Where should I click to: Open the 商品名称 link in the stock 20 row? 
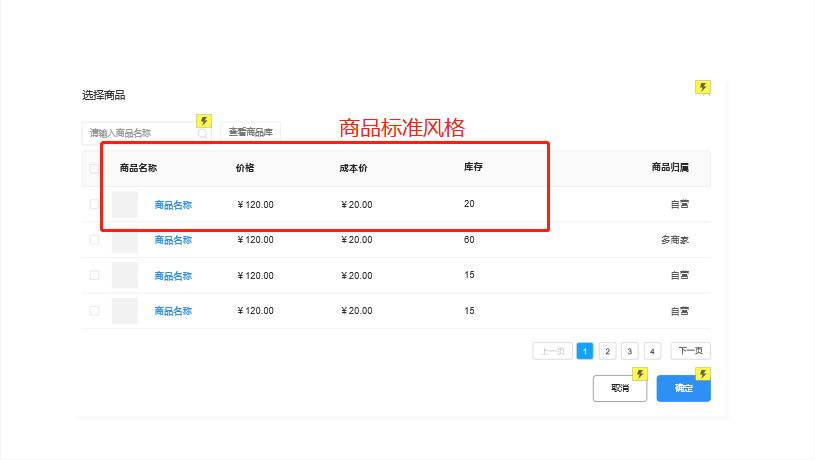(x=173, y=205)
